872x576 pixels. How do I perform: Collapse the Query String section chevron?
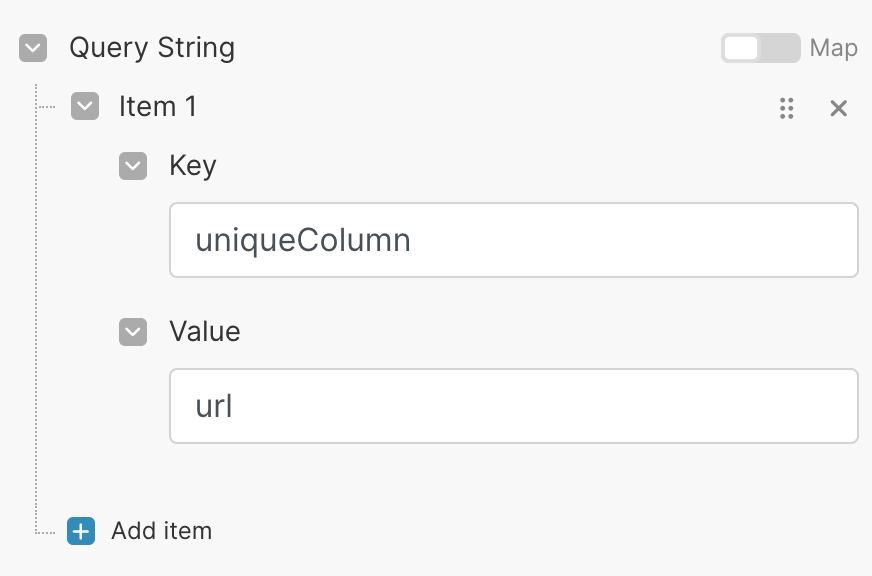click(x=33, y=48)
